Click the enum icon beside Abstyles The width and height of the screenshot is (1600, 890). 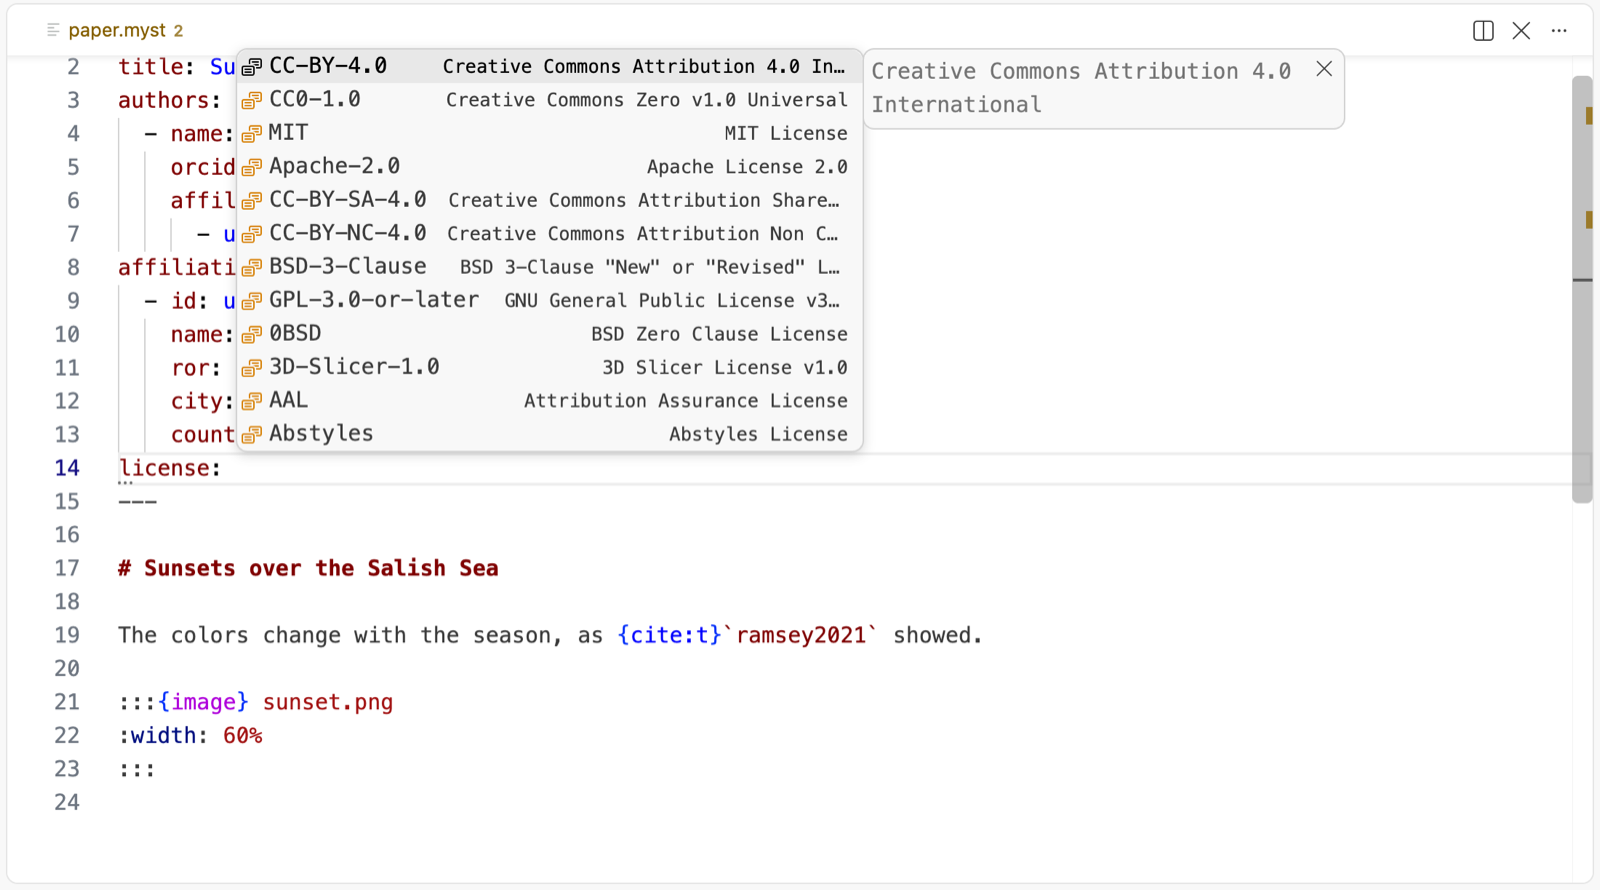click(x=252, y=435)
